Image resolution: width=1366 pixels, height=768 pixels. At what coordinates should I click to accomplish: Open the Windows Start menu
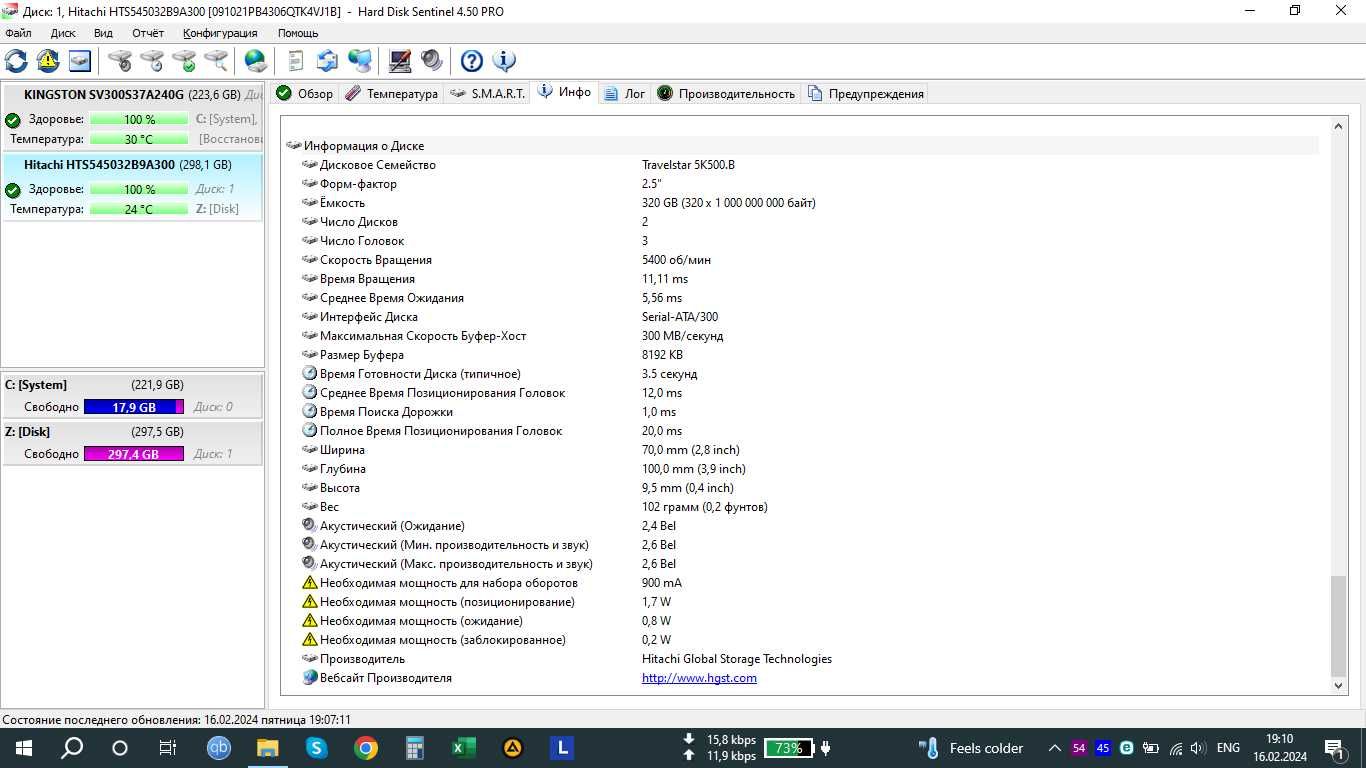click(x=23, y=748)
